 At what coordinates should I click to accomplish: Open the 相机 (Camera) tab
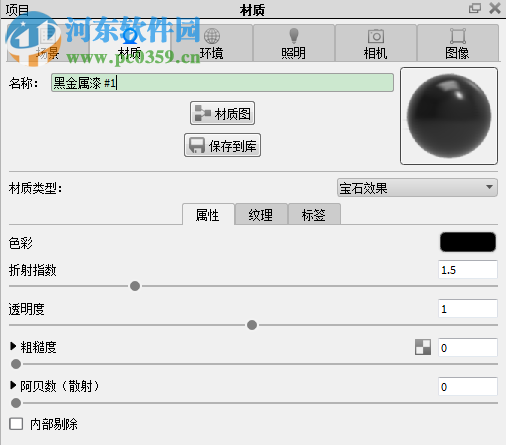point(376,43)
